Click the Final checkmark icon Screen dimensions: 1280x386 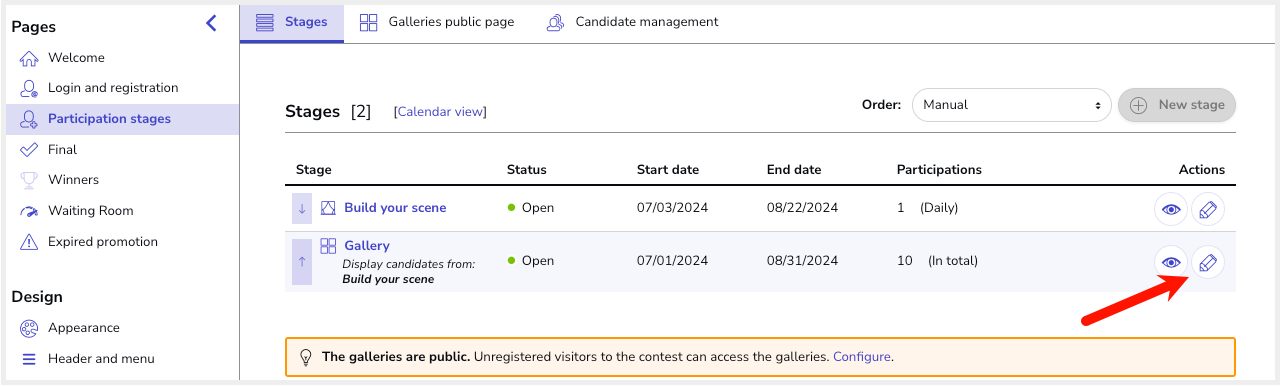click(x=29, y=150)
